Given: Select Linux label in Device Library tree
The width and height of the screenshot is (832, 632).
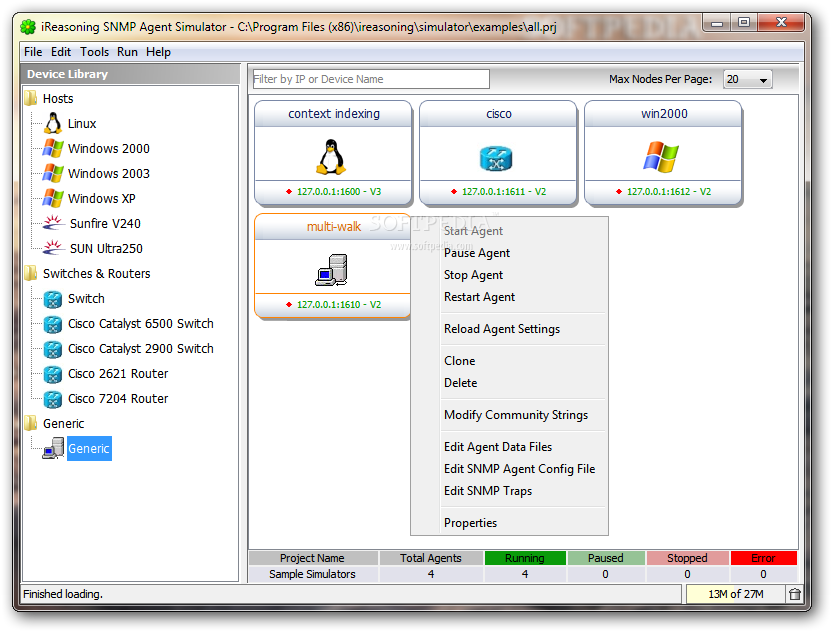Looking at the screenshot, I should [82, 124].
